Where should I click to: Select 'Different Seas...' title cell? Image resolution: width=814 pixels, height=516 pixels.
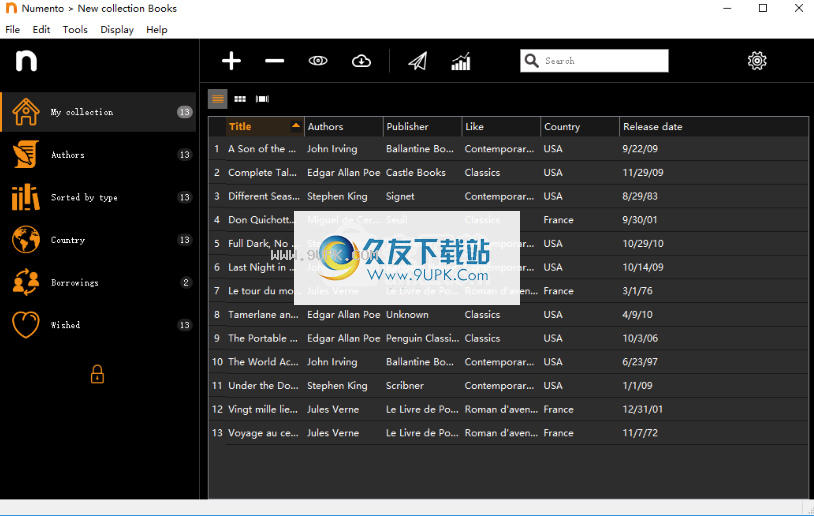[264, 196]
